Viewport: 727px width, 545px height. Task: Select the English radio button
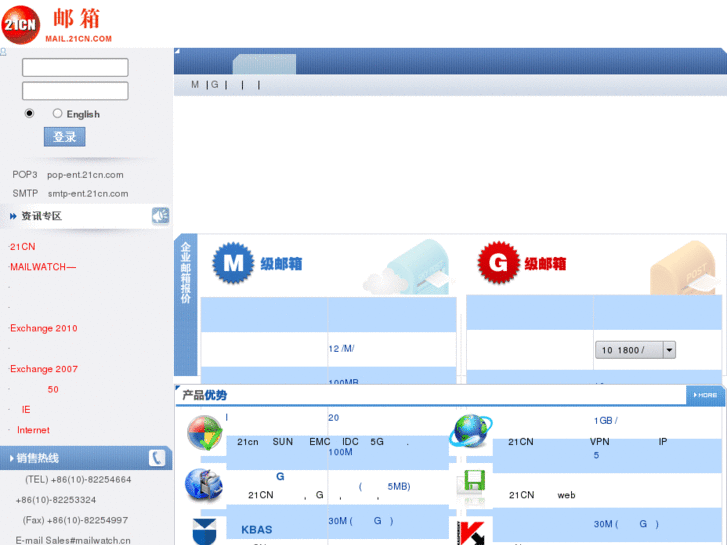(x=57, y=113)
